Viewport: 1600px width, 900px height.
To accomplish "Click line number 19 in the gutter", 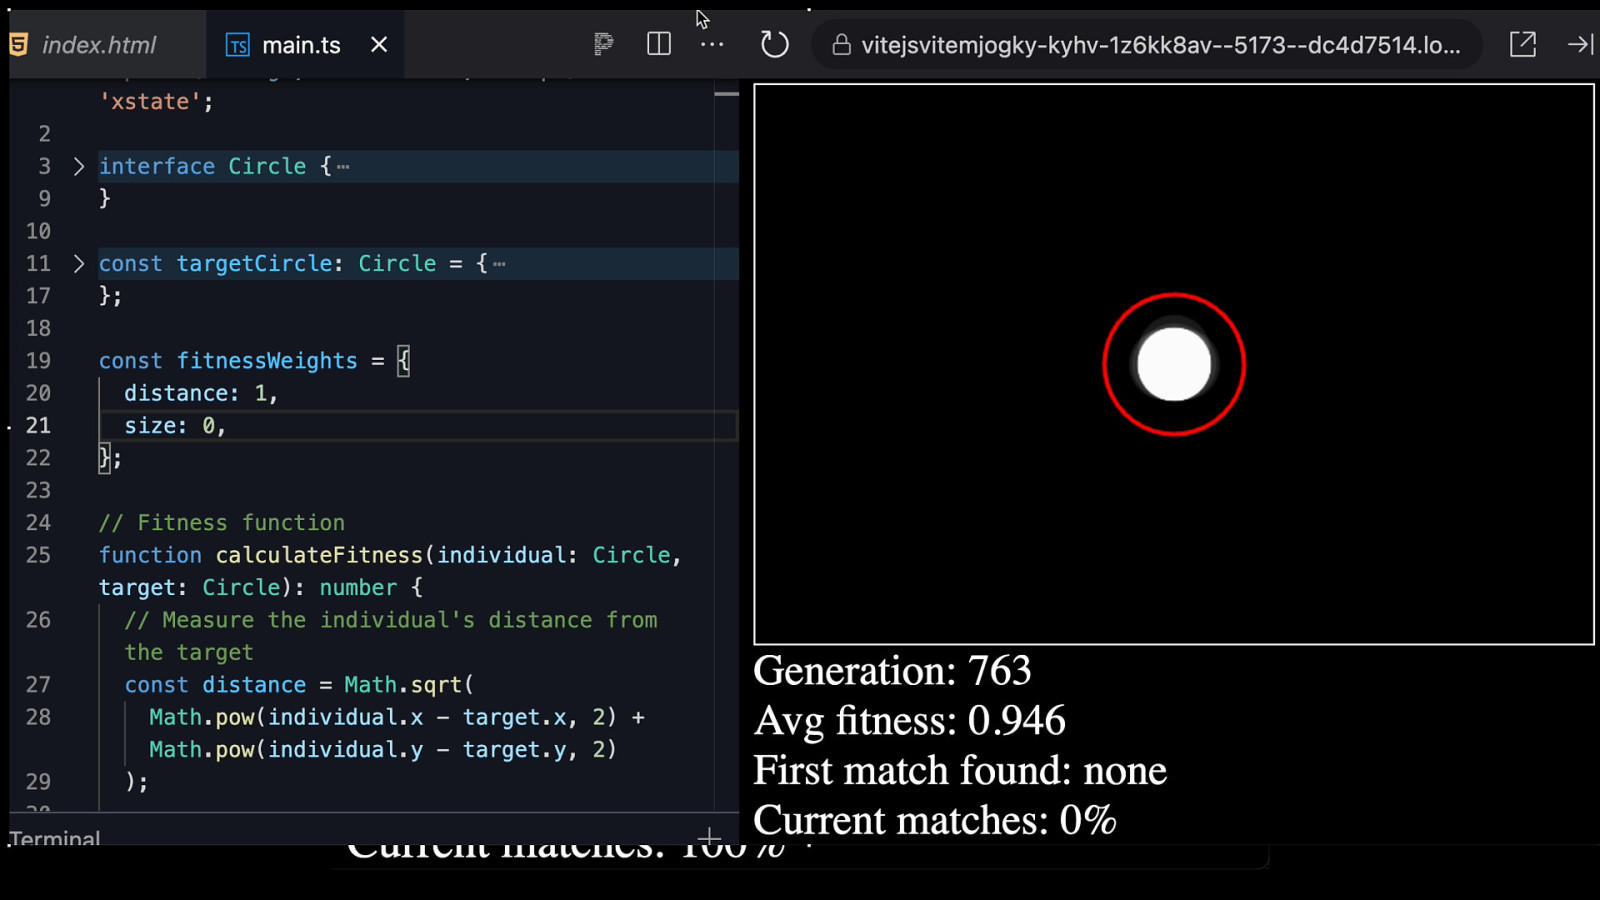I will (39, 360).
